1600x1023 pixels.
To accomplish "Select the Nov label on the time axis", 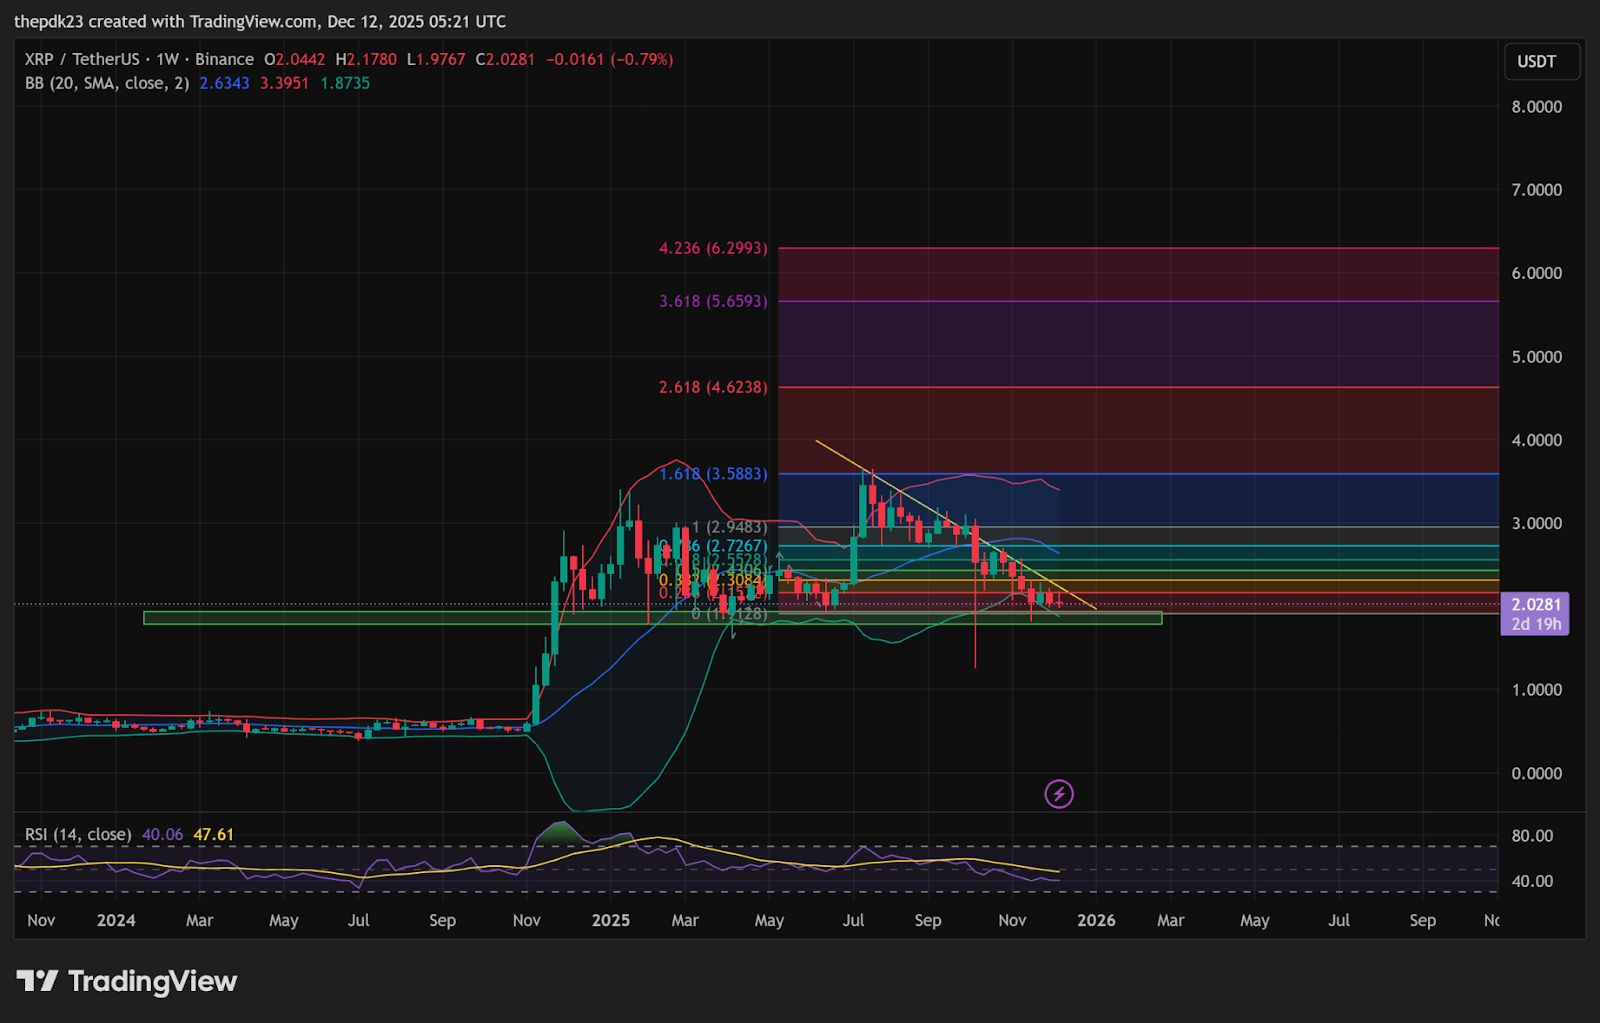I will tap(41, 919).
